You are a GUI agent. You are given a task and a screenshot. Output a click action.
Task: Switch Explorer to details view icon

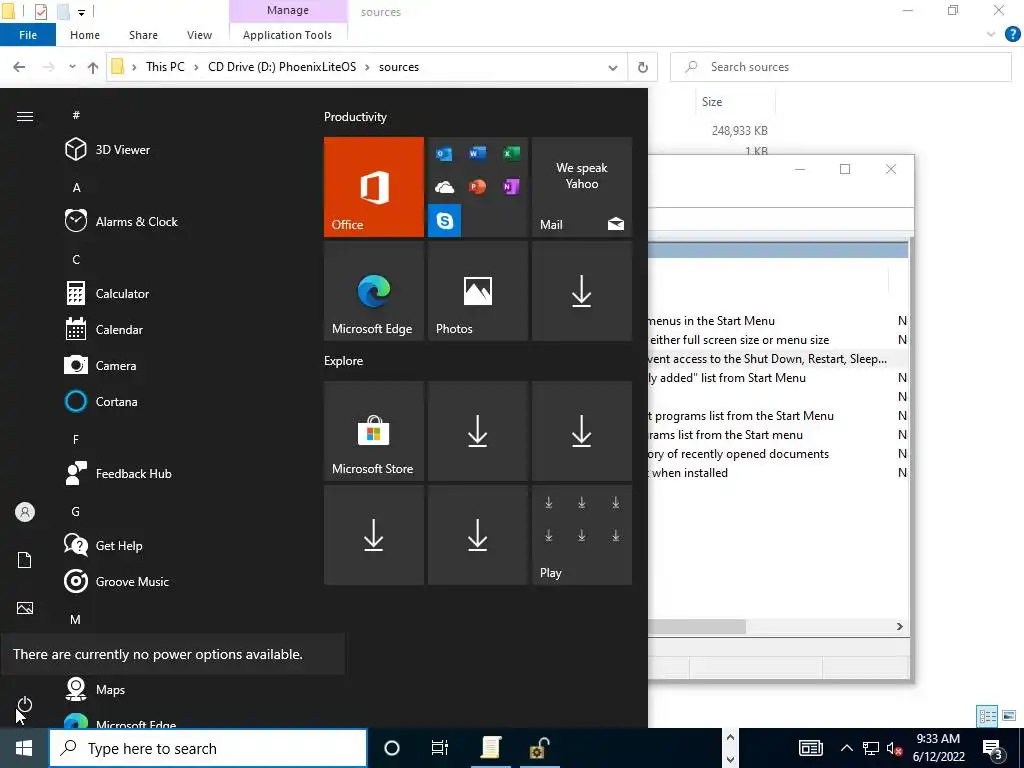coord(987,716)
